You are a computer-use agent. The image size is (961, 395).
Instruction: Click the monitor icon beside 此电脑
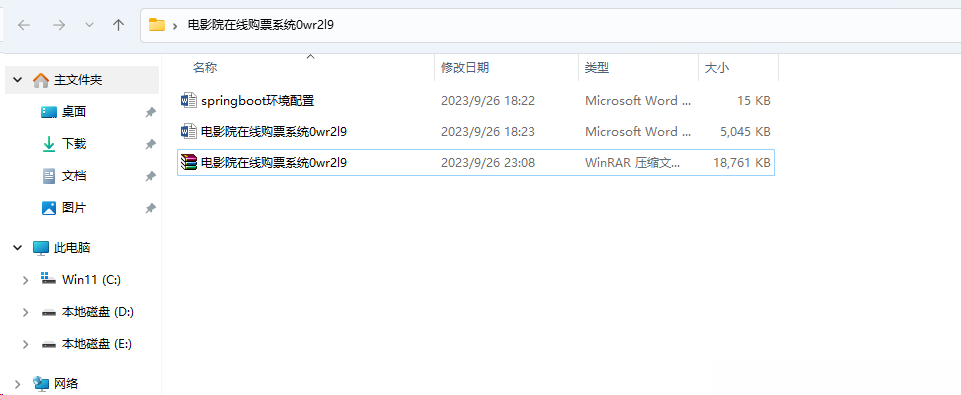coord(41,248)
